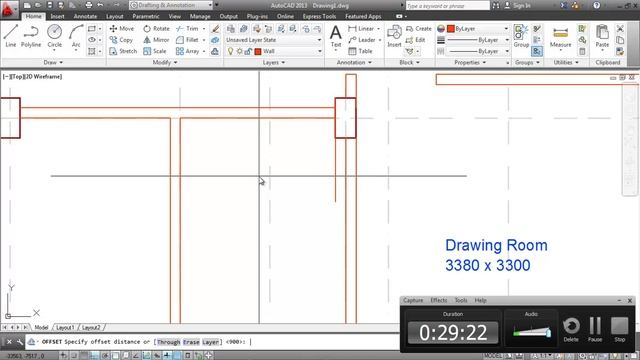Insert a Table

(360, 51)
